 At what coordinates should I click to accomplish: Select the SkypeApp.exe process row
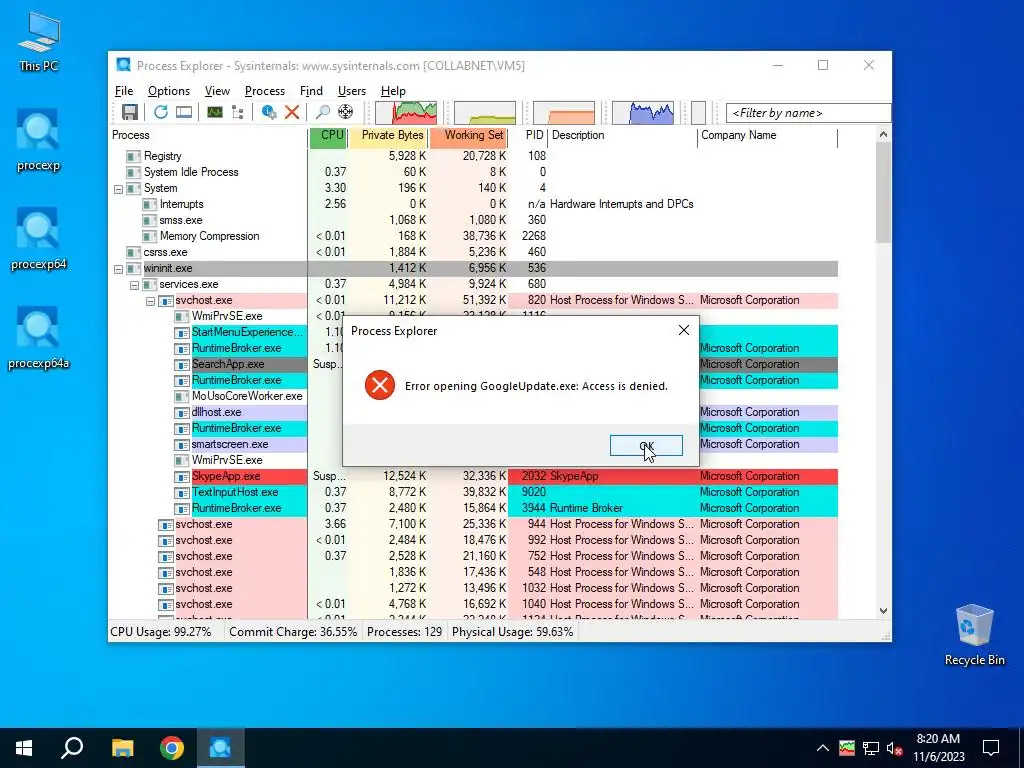(x=474, y=476)
